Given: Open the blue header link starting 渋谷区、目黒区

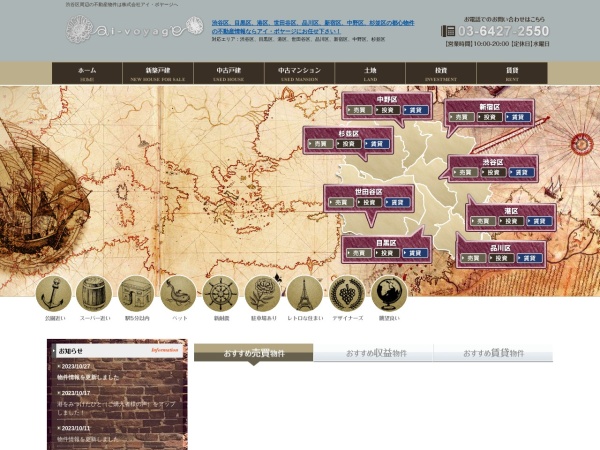Looking at the screenshot, I should (x=313, y=27).
